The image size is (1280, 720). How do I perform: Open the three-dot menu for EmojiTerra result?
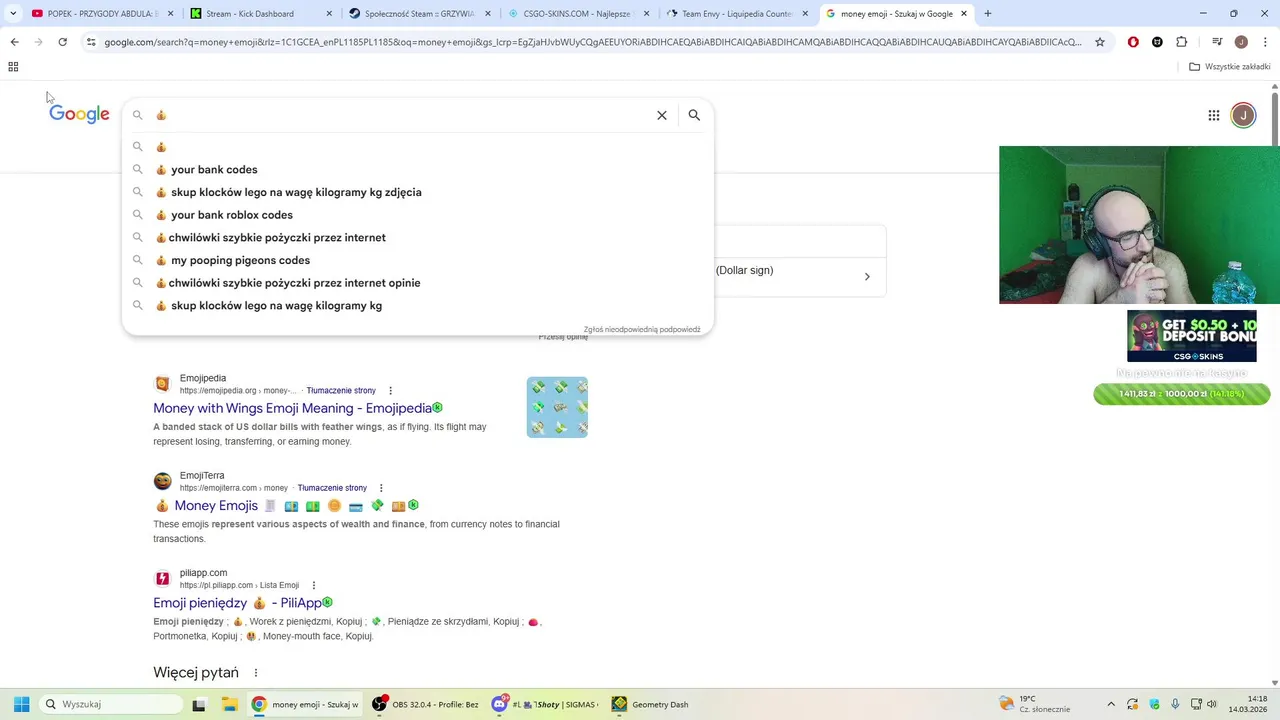pos(381,488)
